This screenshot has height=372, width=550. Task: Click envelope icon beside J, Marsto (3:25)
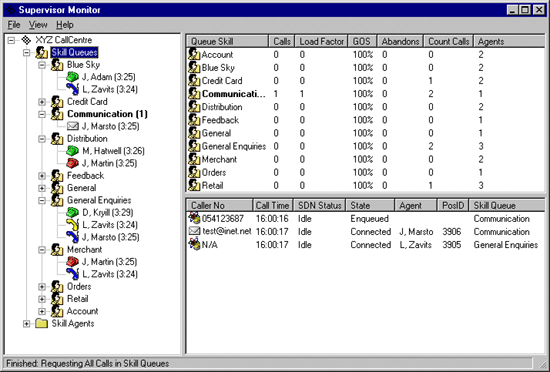pyautogui.click(x=73, y=126)
